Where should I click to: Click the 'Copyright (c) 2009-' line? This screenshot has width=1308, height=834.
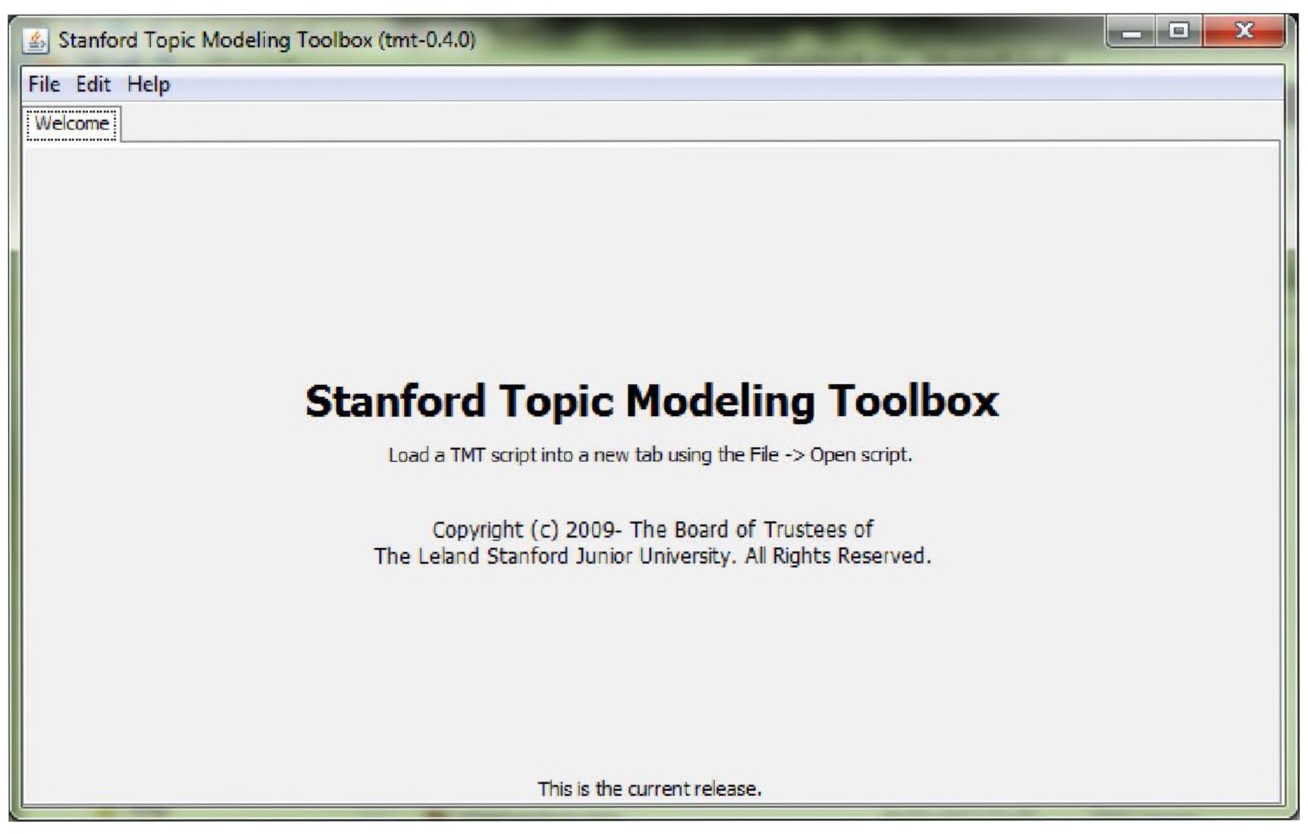point(653,530)
